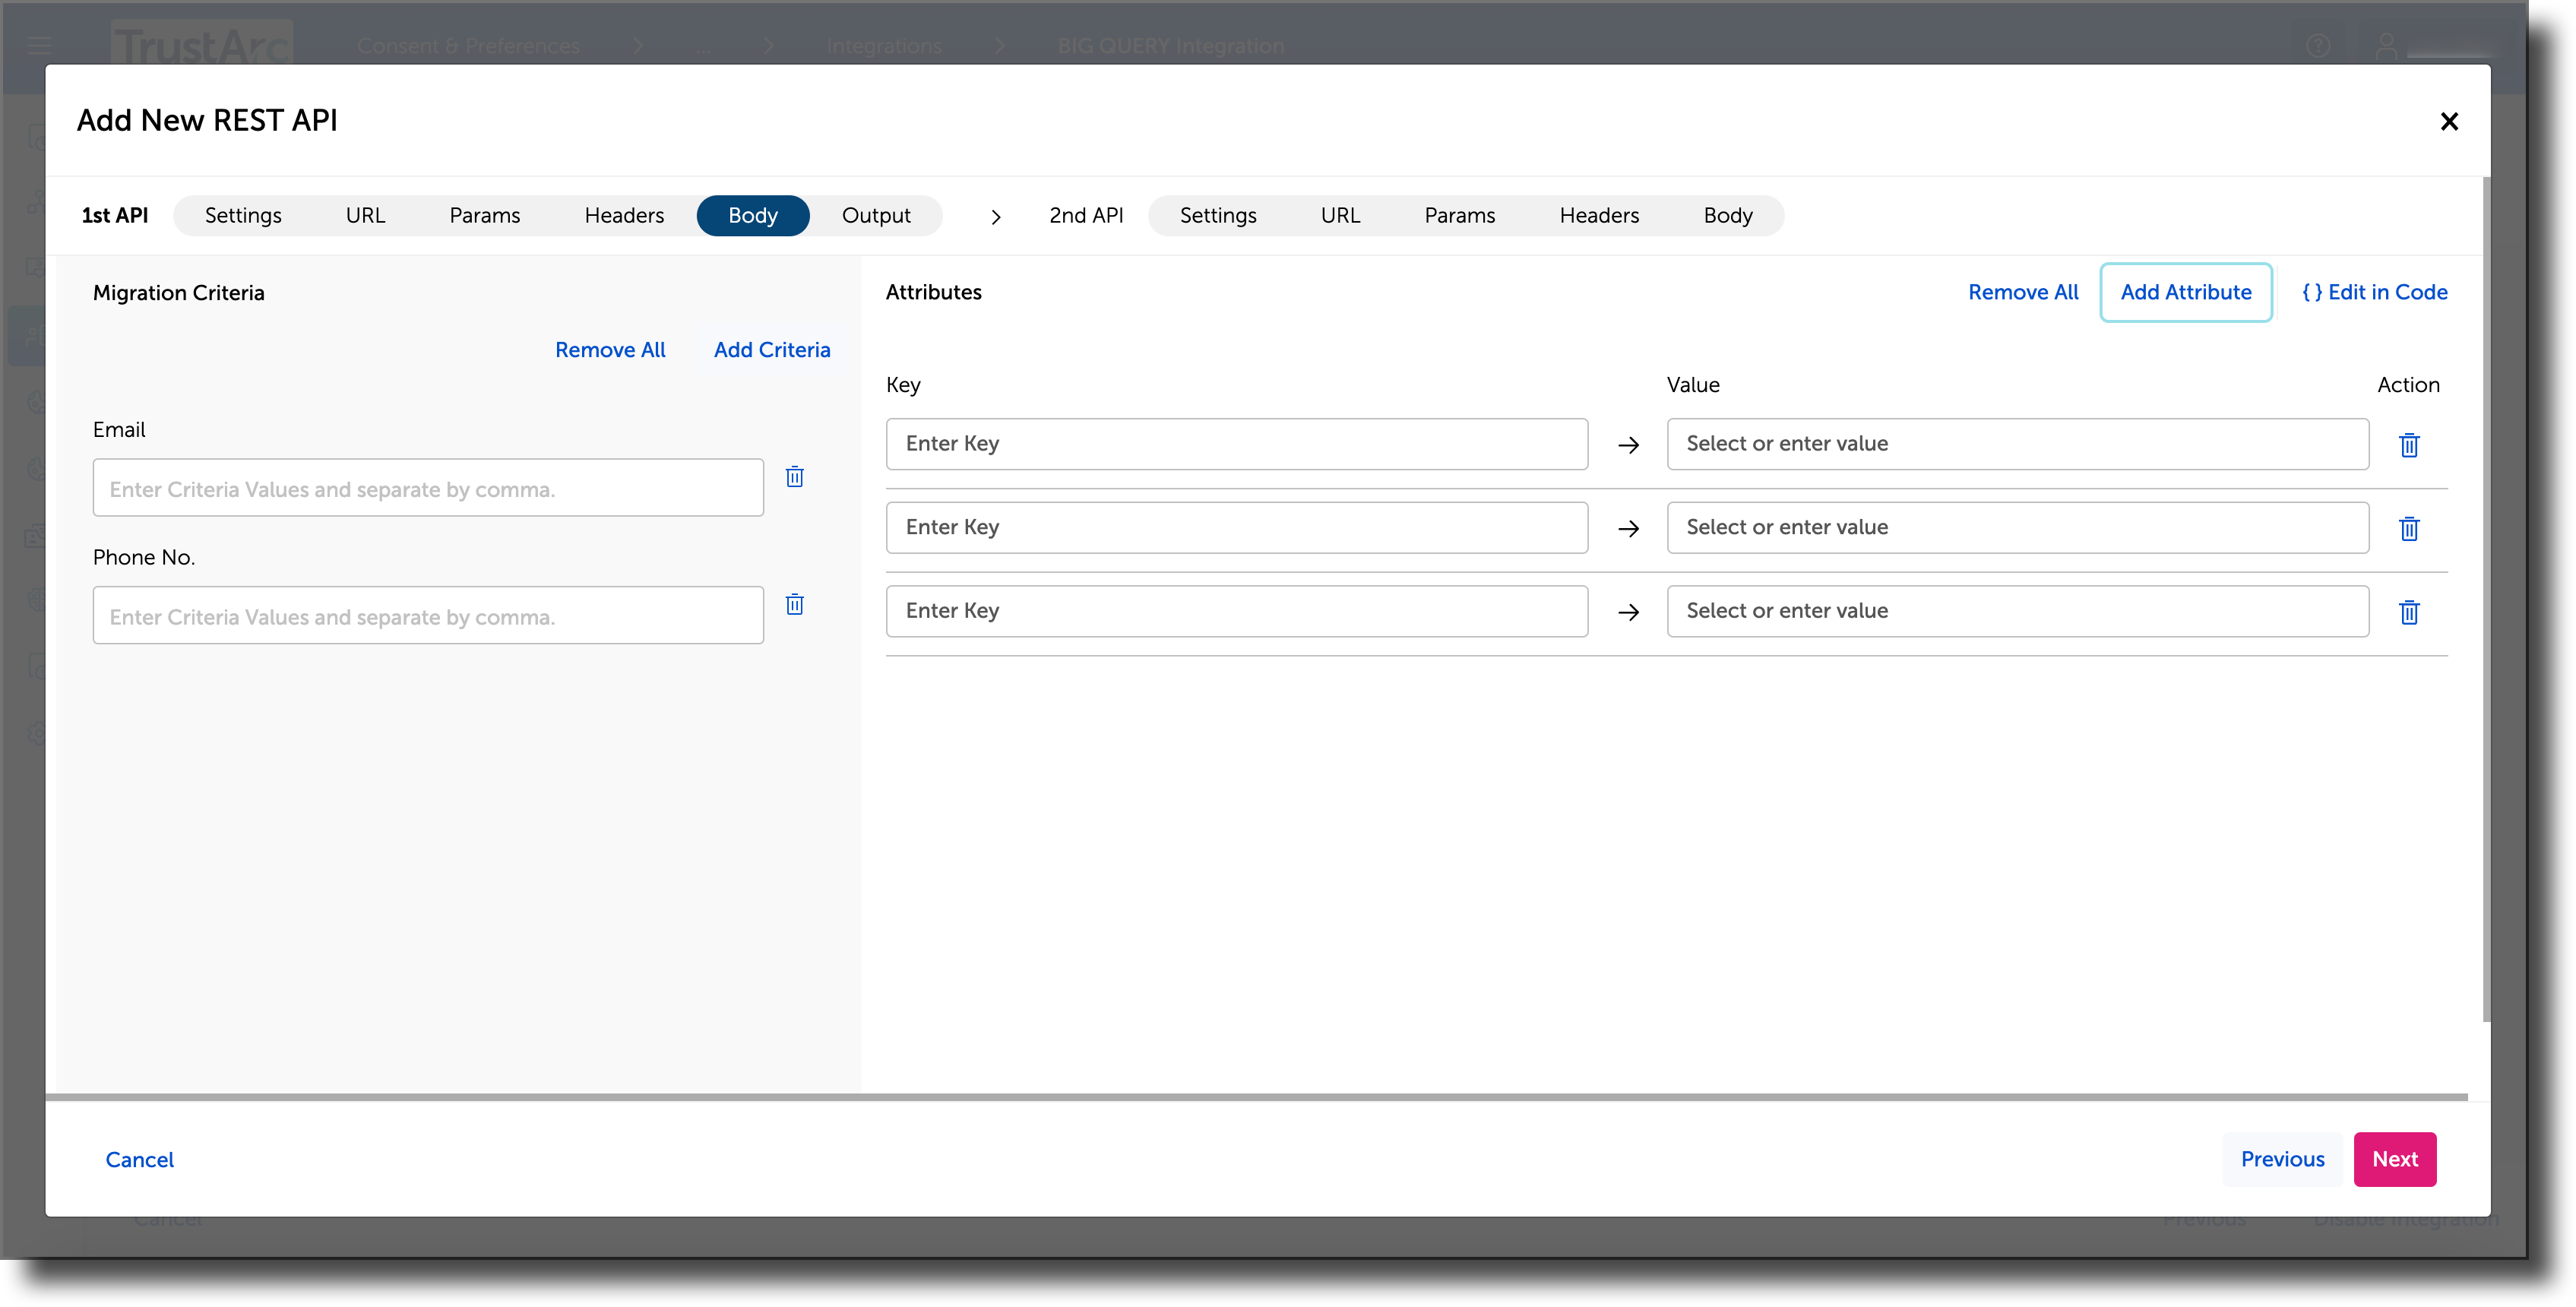Image resolution: width=2576 pixels, height=1307 pixels.
Task: Click the chevron between 1st and 2nd API
Action: click(x=995, y=217)
